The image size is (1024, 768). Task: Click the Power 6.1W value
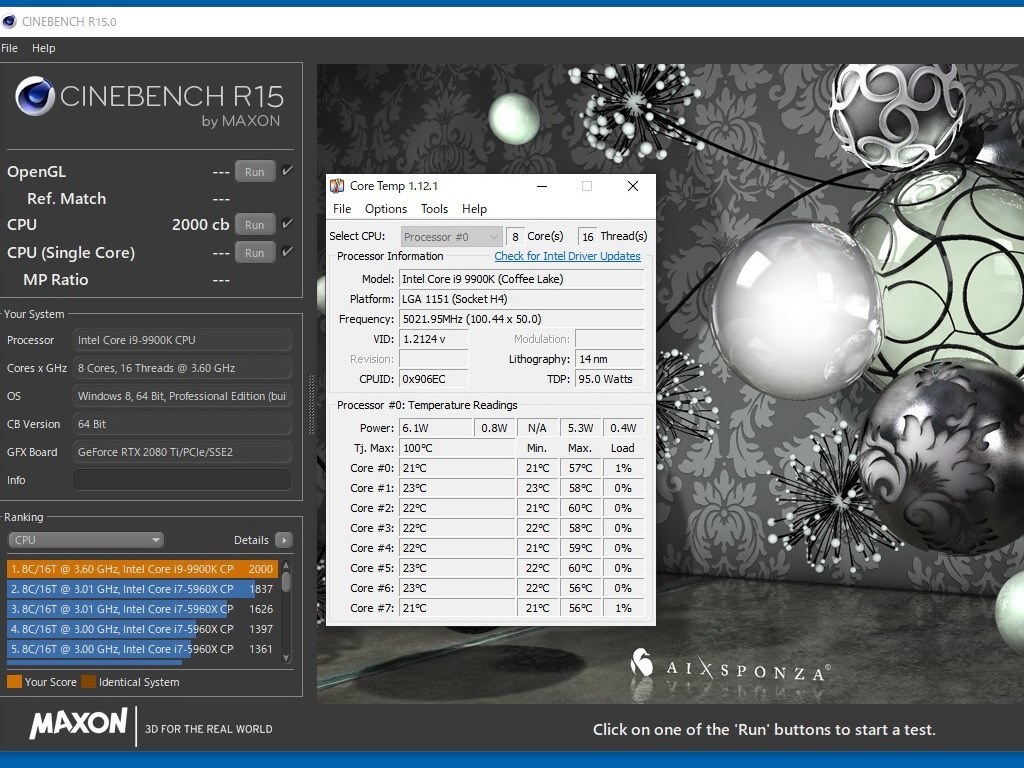(436, 428)
